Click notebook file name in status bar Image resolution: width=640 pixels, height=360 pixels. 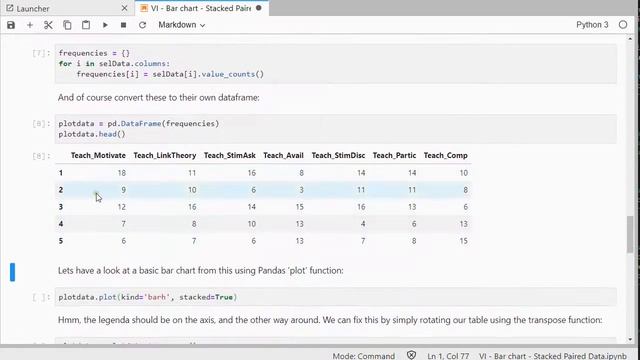pyautogui.click(x=553, y=356)
